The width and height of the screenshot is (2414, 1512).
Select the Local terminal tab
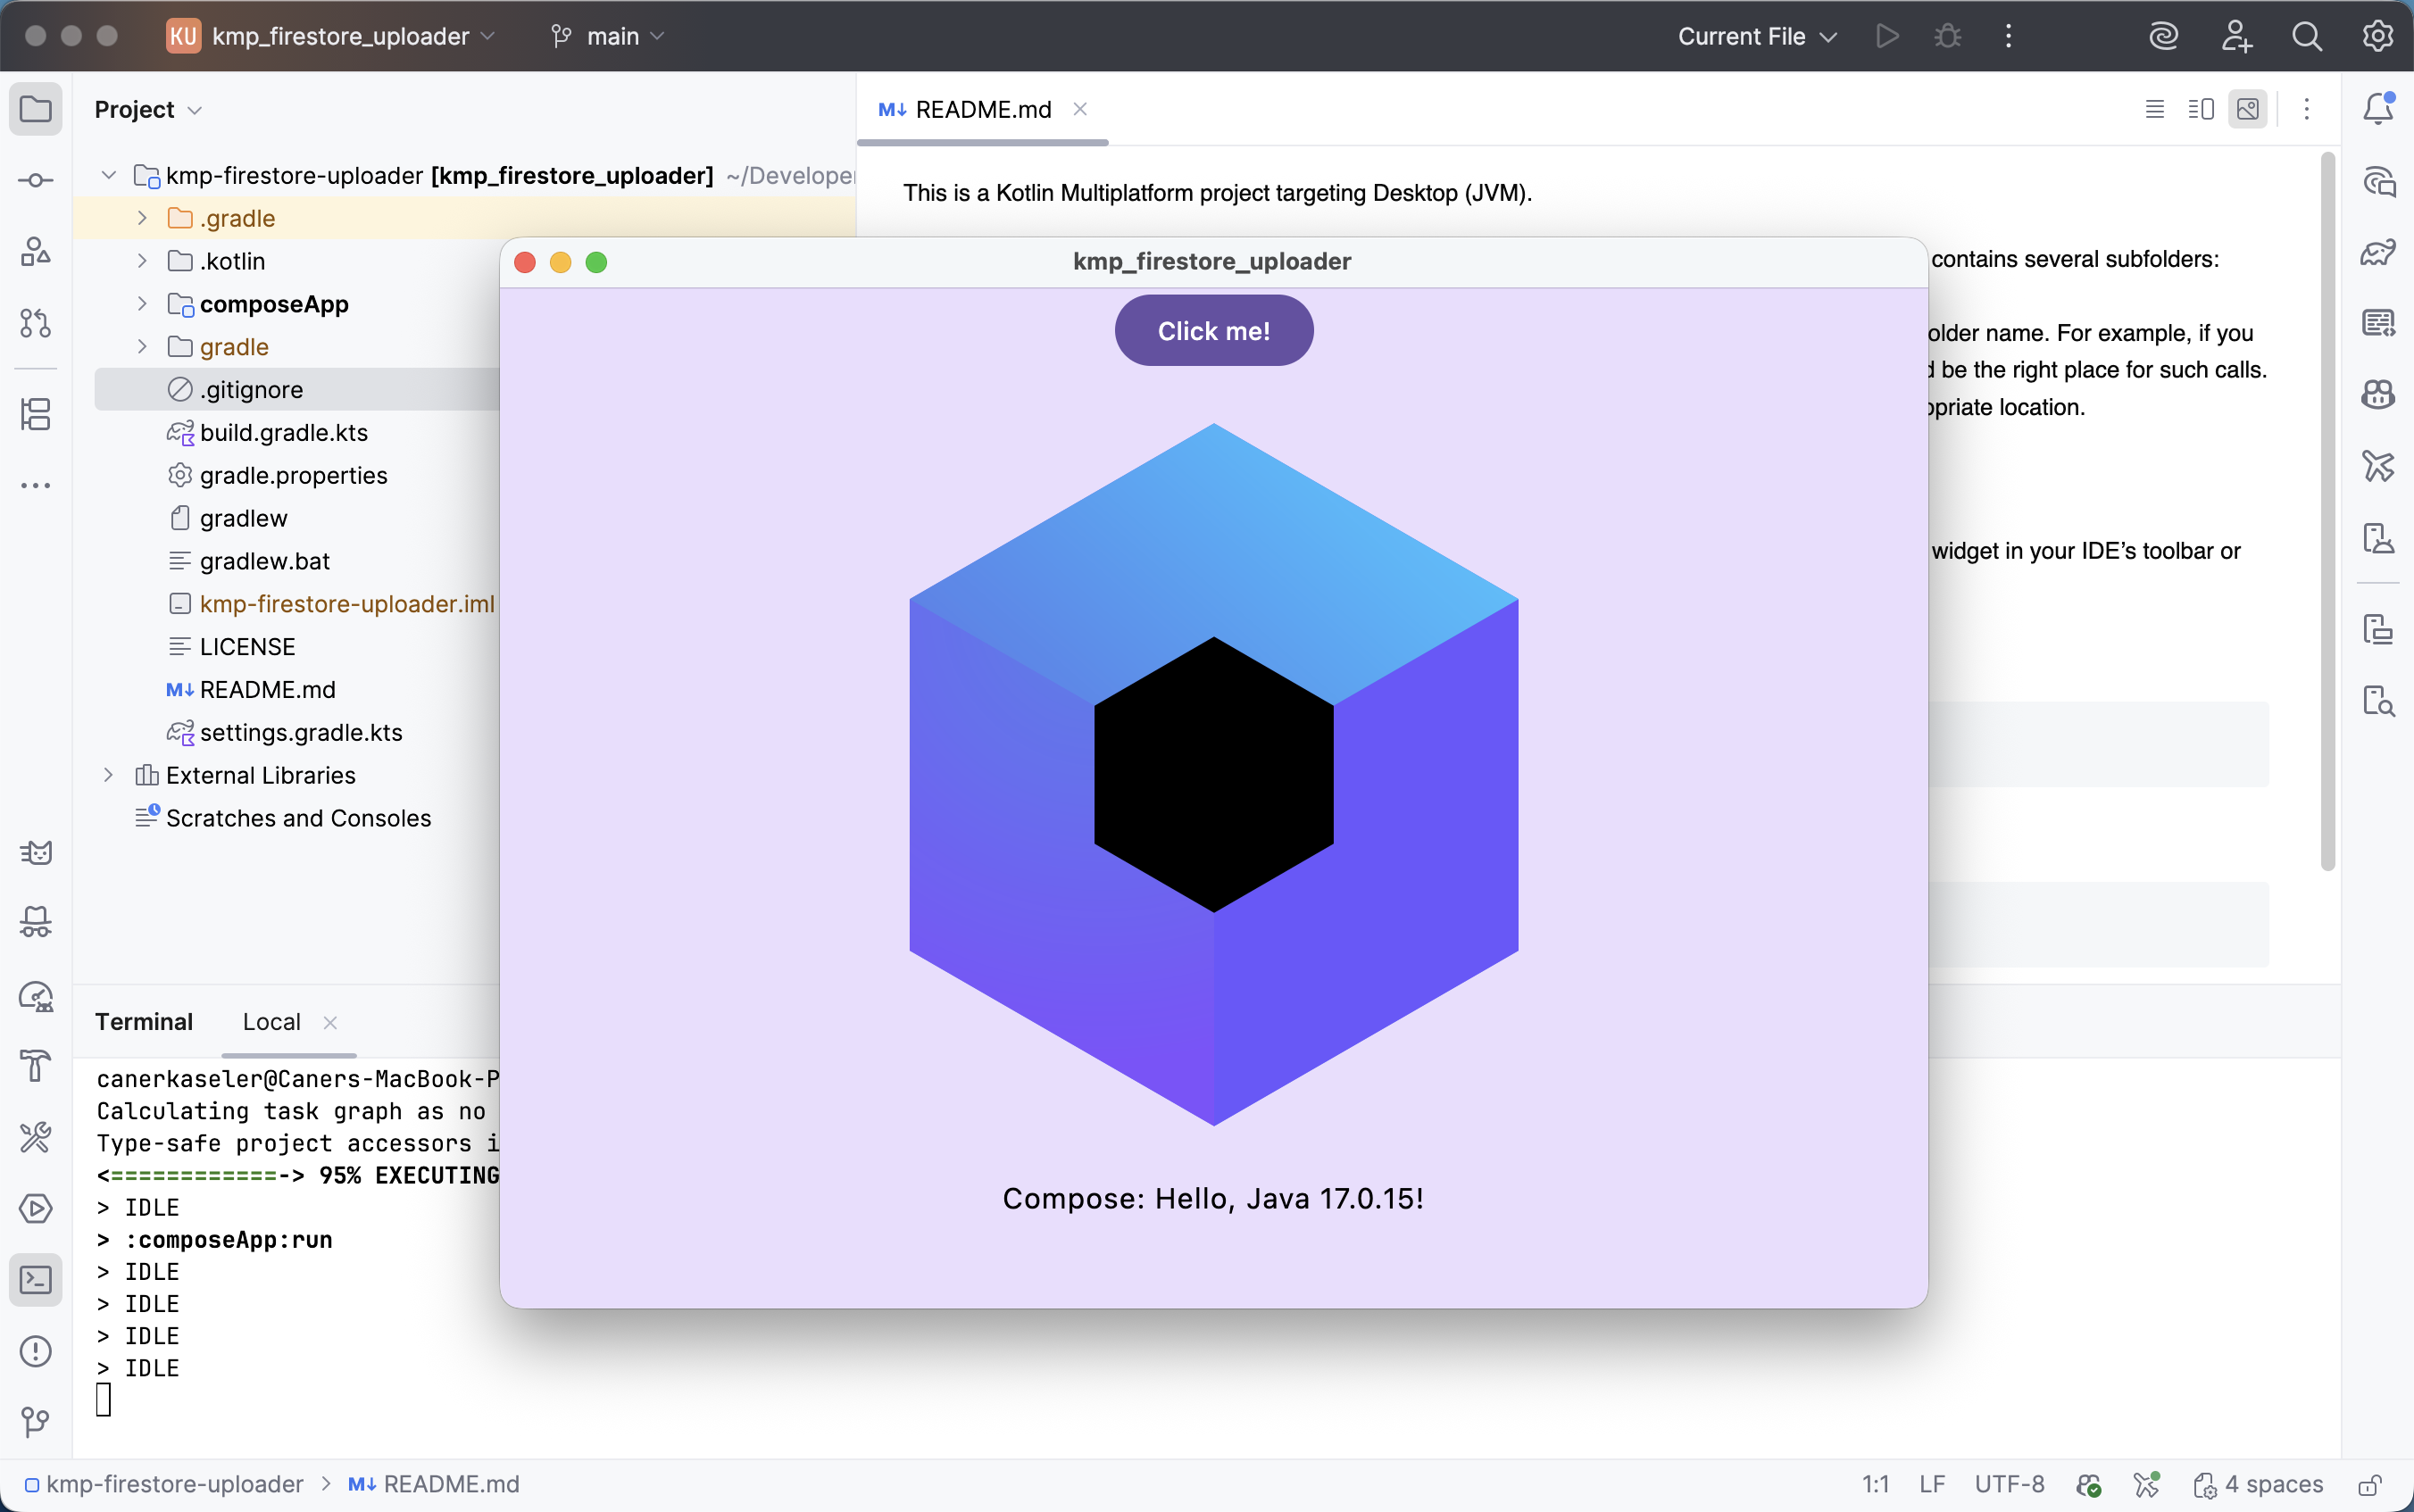(271, 1022)
